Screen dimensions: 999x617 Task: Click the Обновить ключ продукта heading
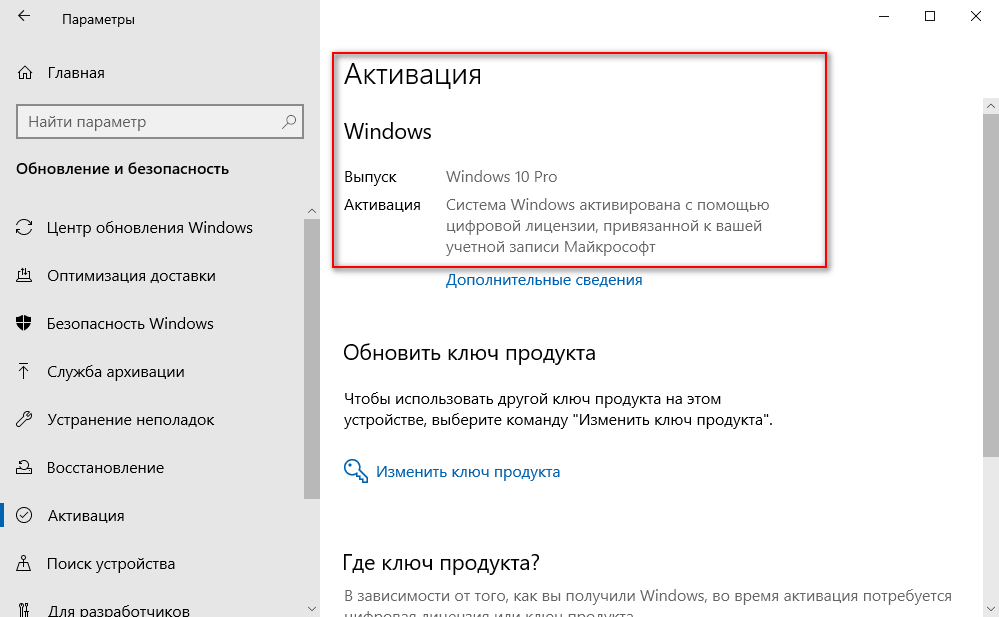coord(470,352)
